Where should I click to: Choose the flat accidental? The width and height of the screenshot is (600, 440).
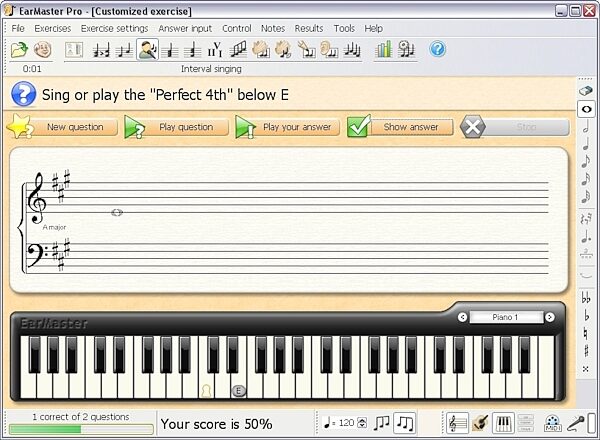586,316
